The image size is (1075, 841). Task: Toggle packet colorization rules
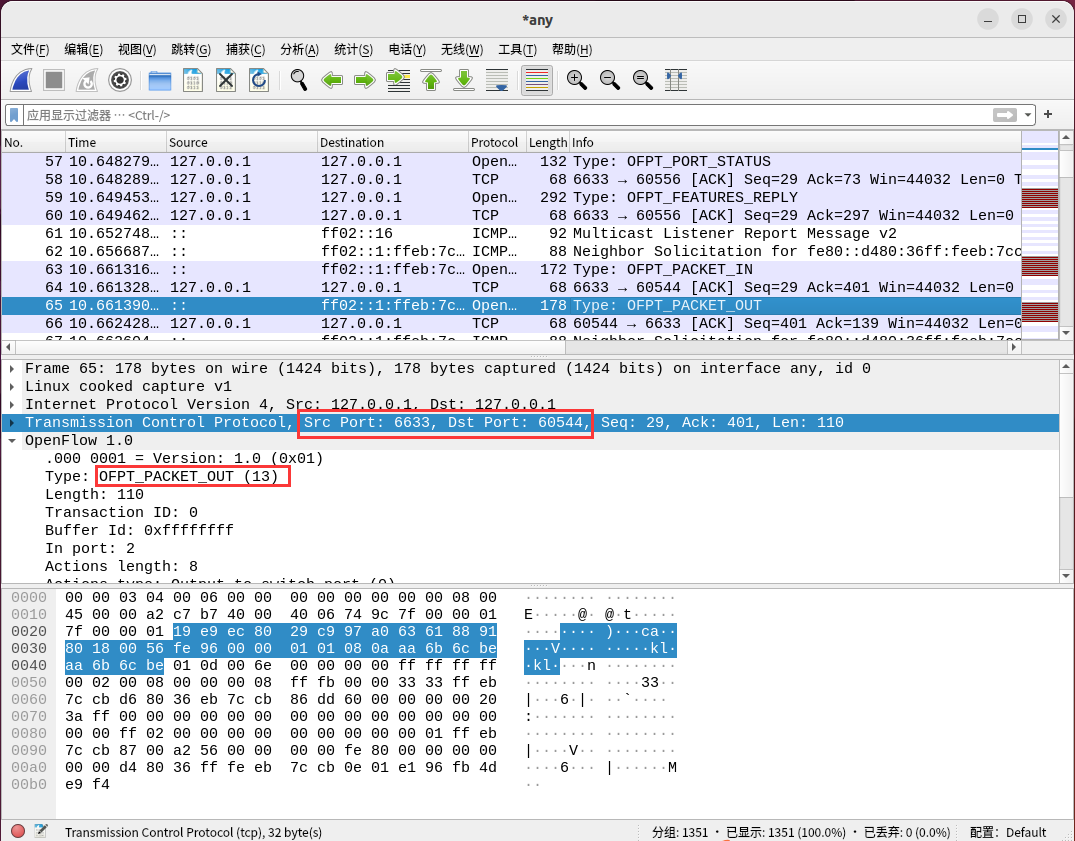pos(537,80)
